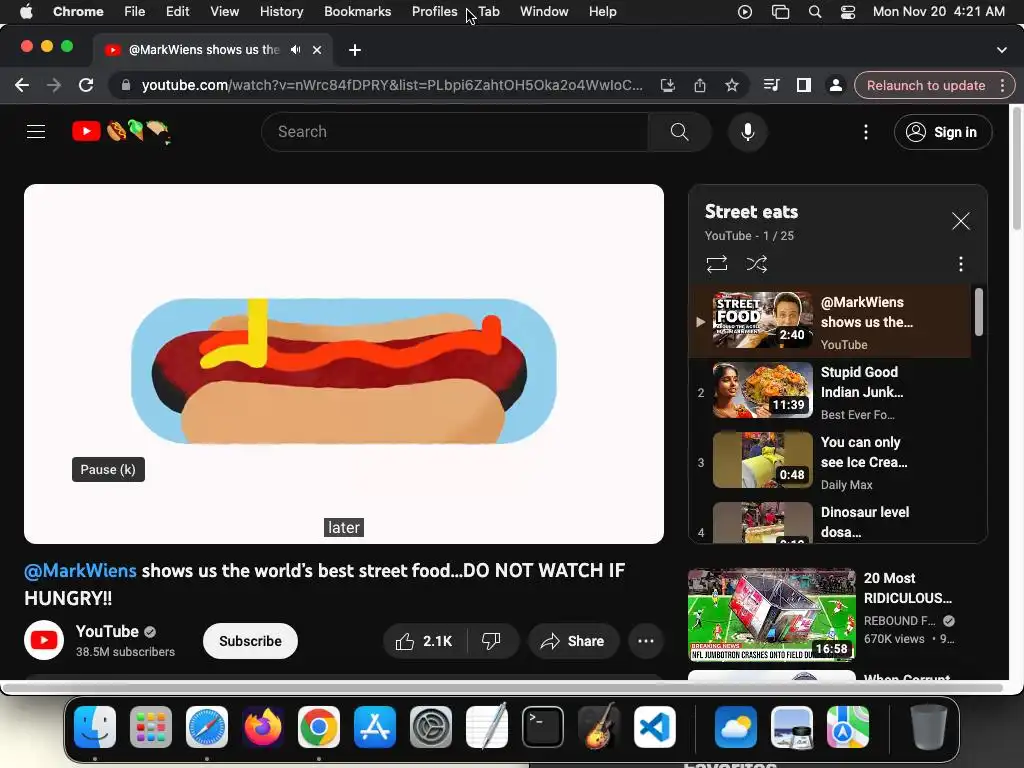Go back in Chrome
The image size is (1024, 768).
tap(22, 86)
